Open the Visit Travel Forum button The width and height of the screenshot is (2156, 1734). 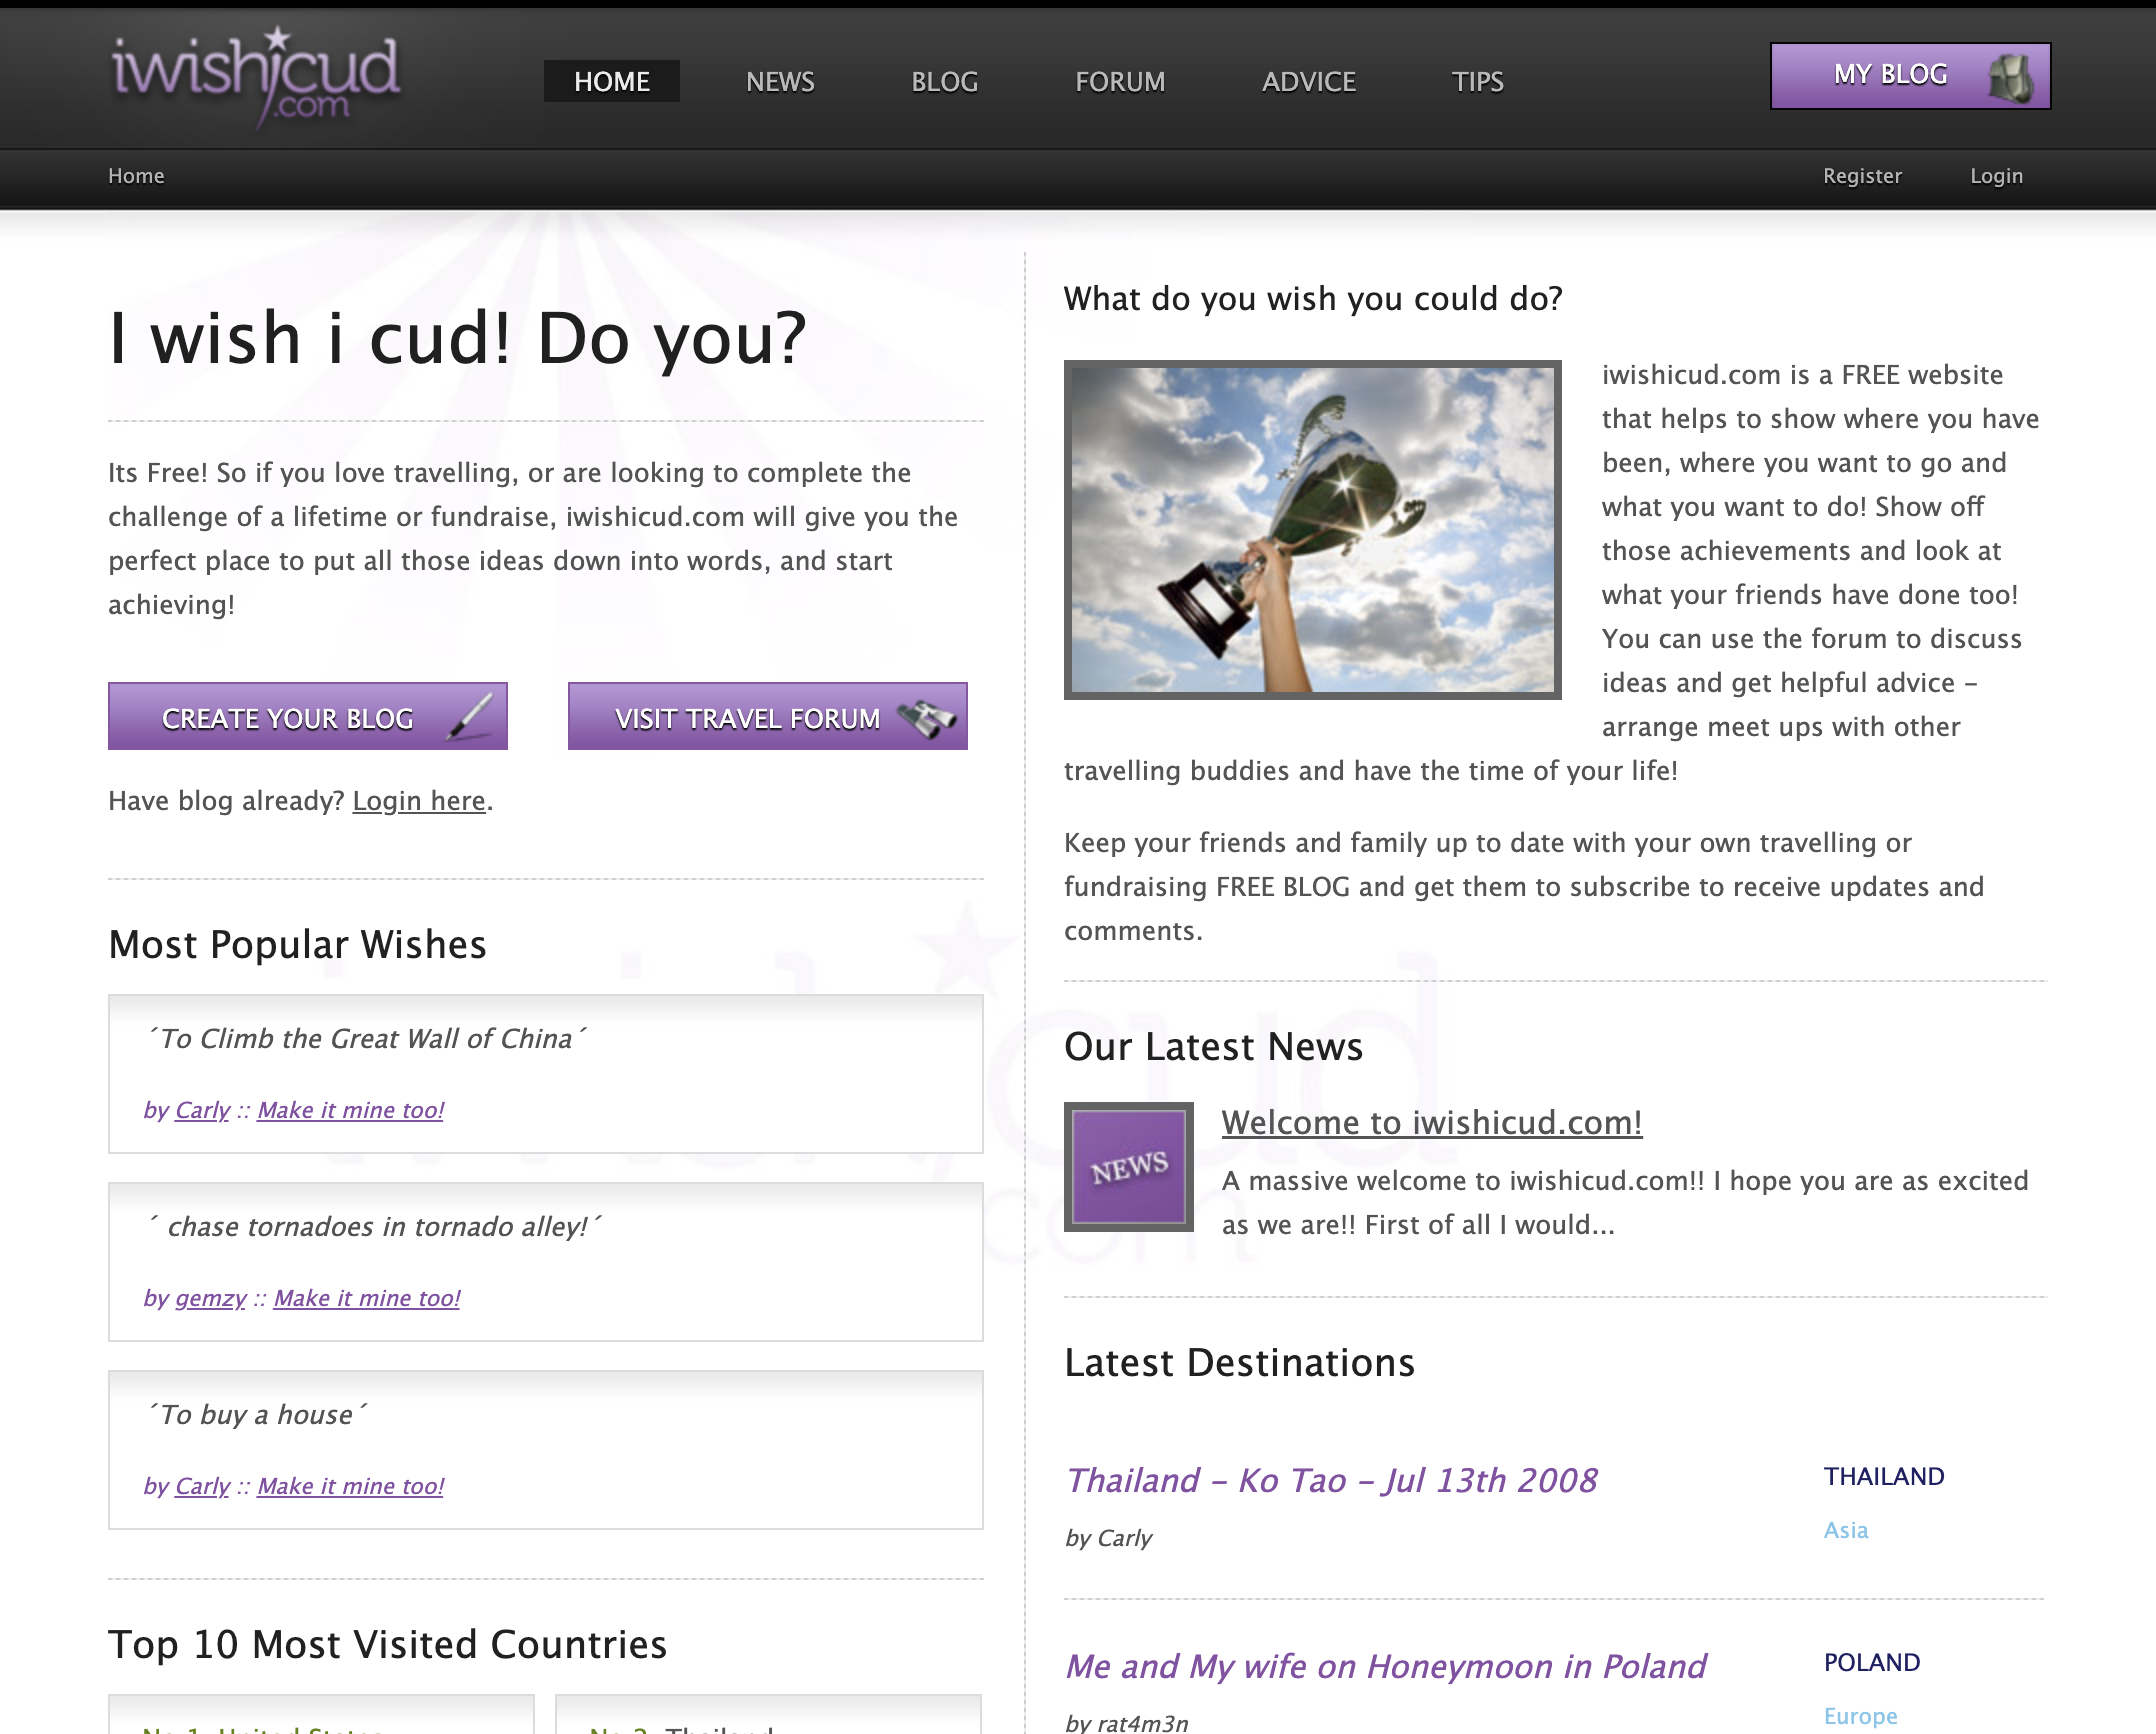coord(767,716)
